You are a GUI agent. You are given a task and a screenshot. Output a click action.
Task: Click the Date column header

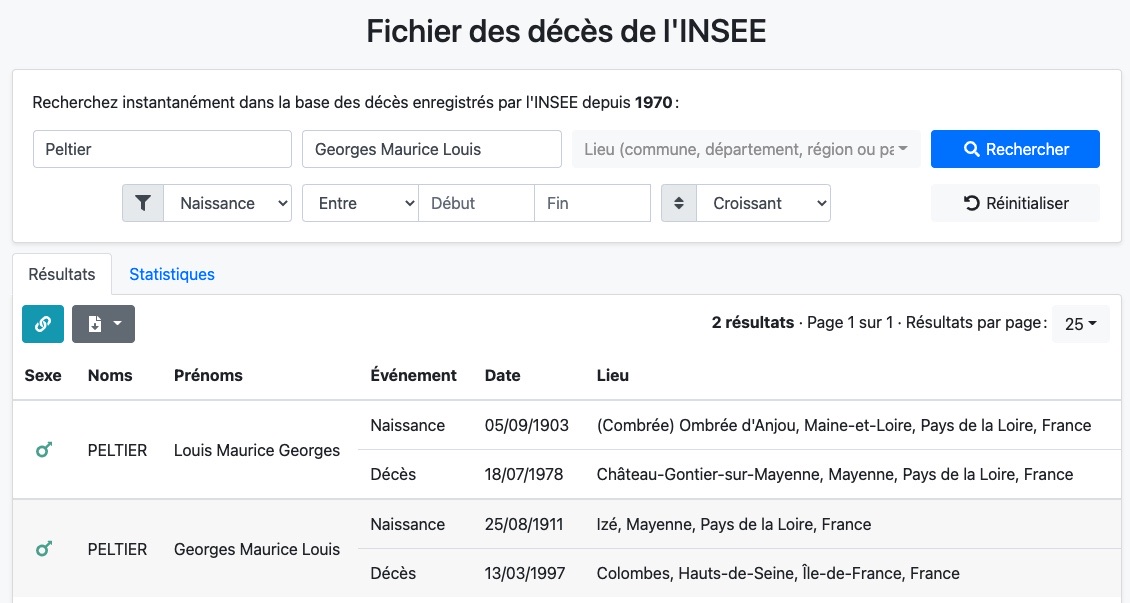(x=502, y=375)
